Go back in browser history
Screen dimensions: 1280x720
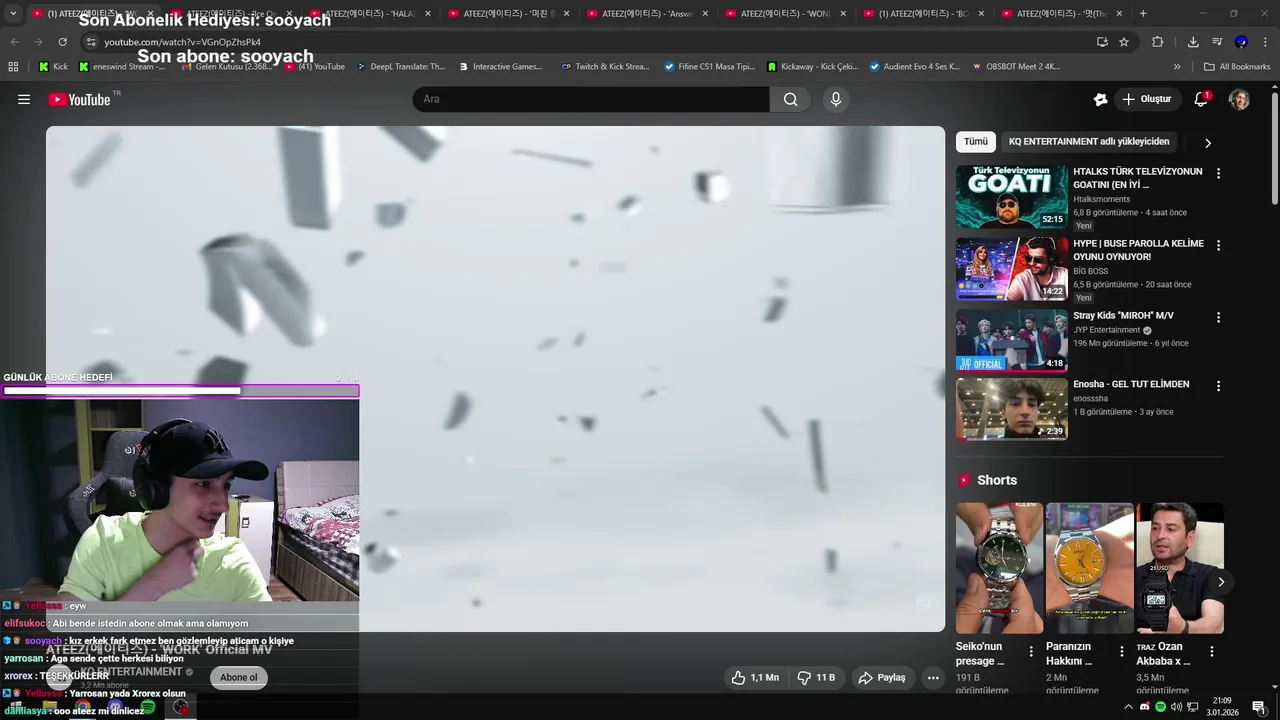14,42
